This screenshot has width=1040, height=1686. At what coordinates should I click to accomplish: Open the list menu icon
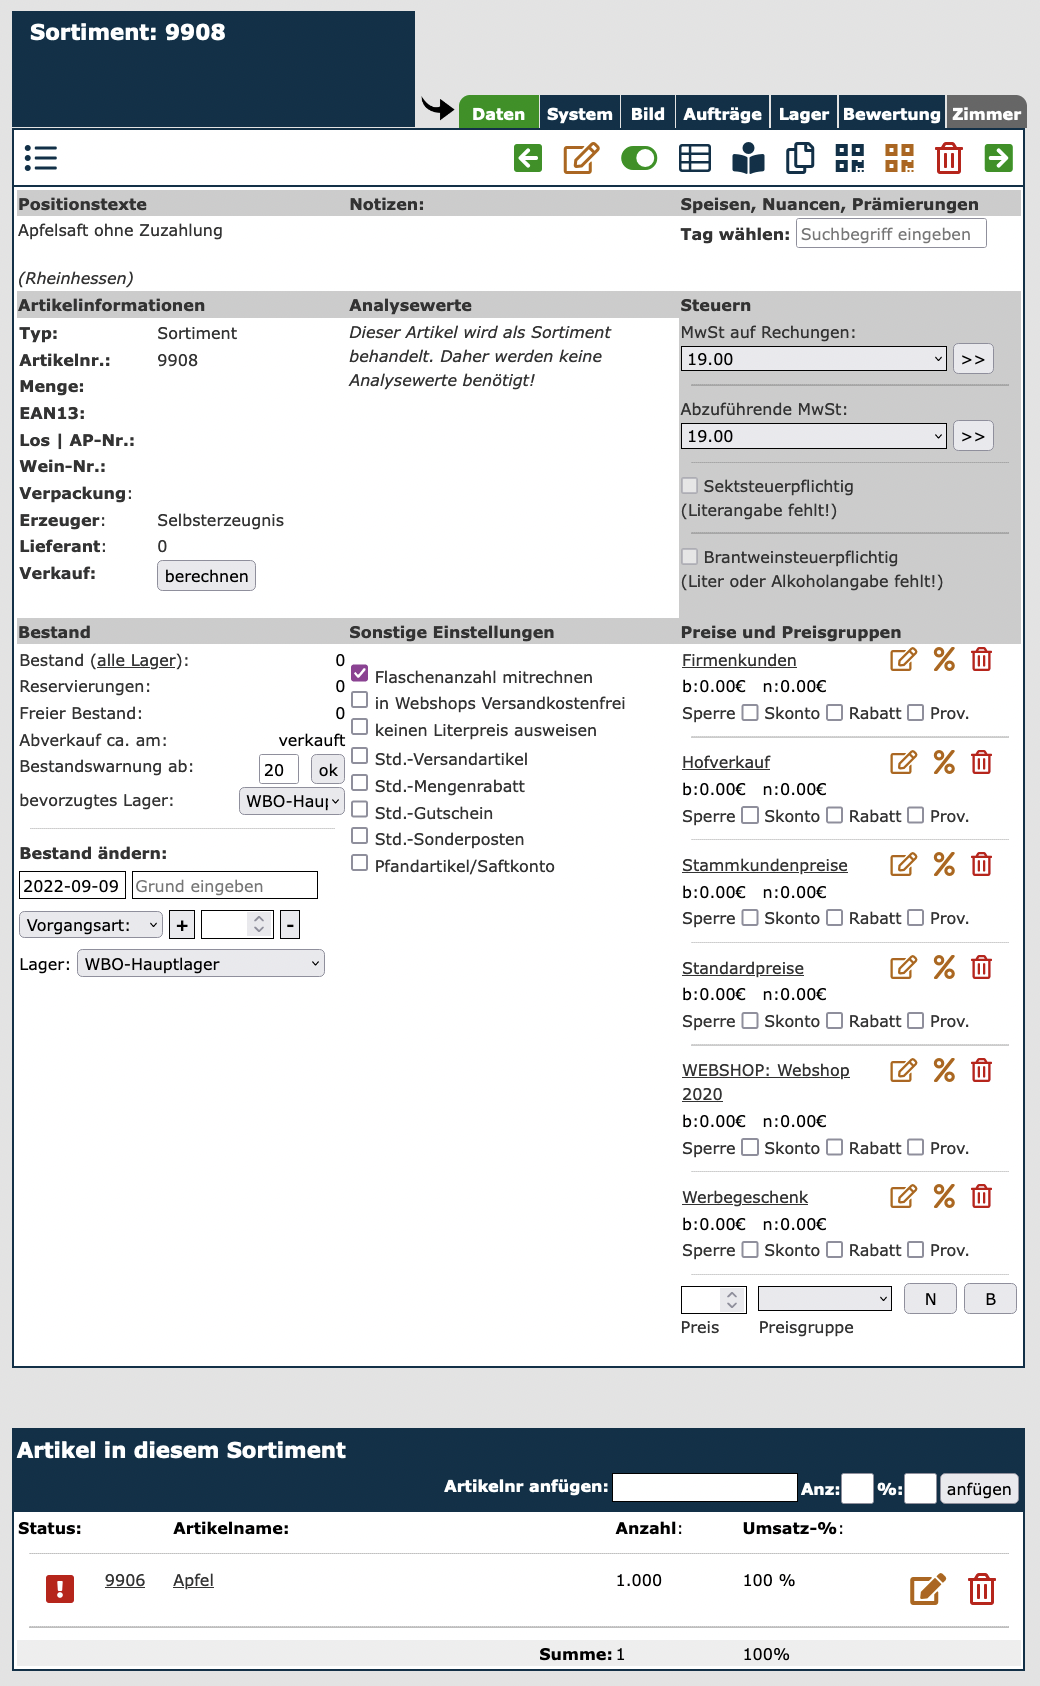41,158
